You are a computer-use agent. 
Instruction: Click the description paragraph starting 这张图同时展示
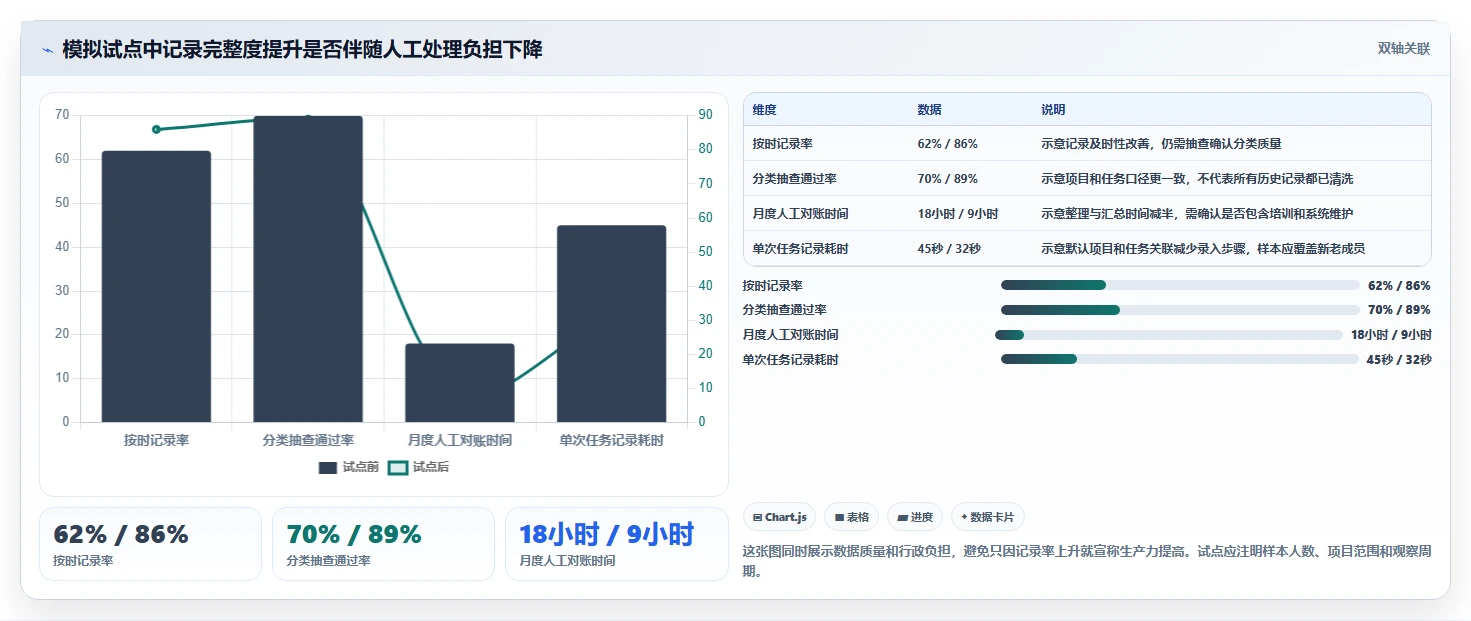tap(1087, 562)
